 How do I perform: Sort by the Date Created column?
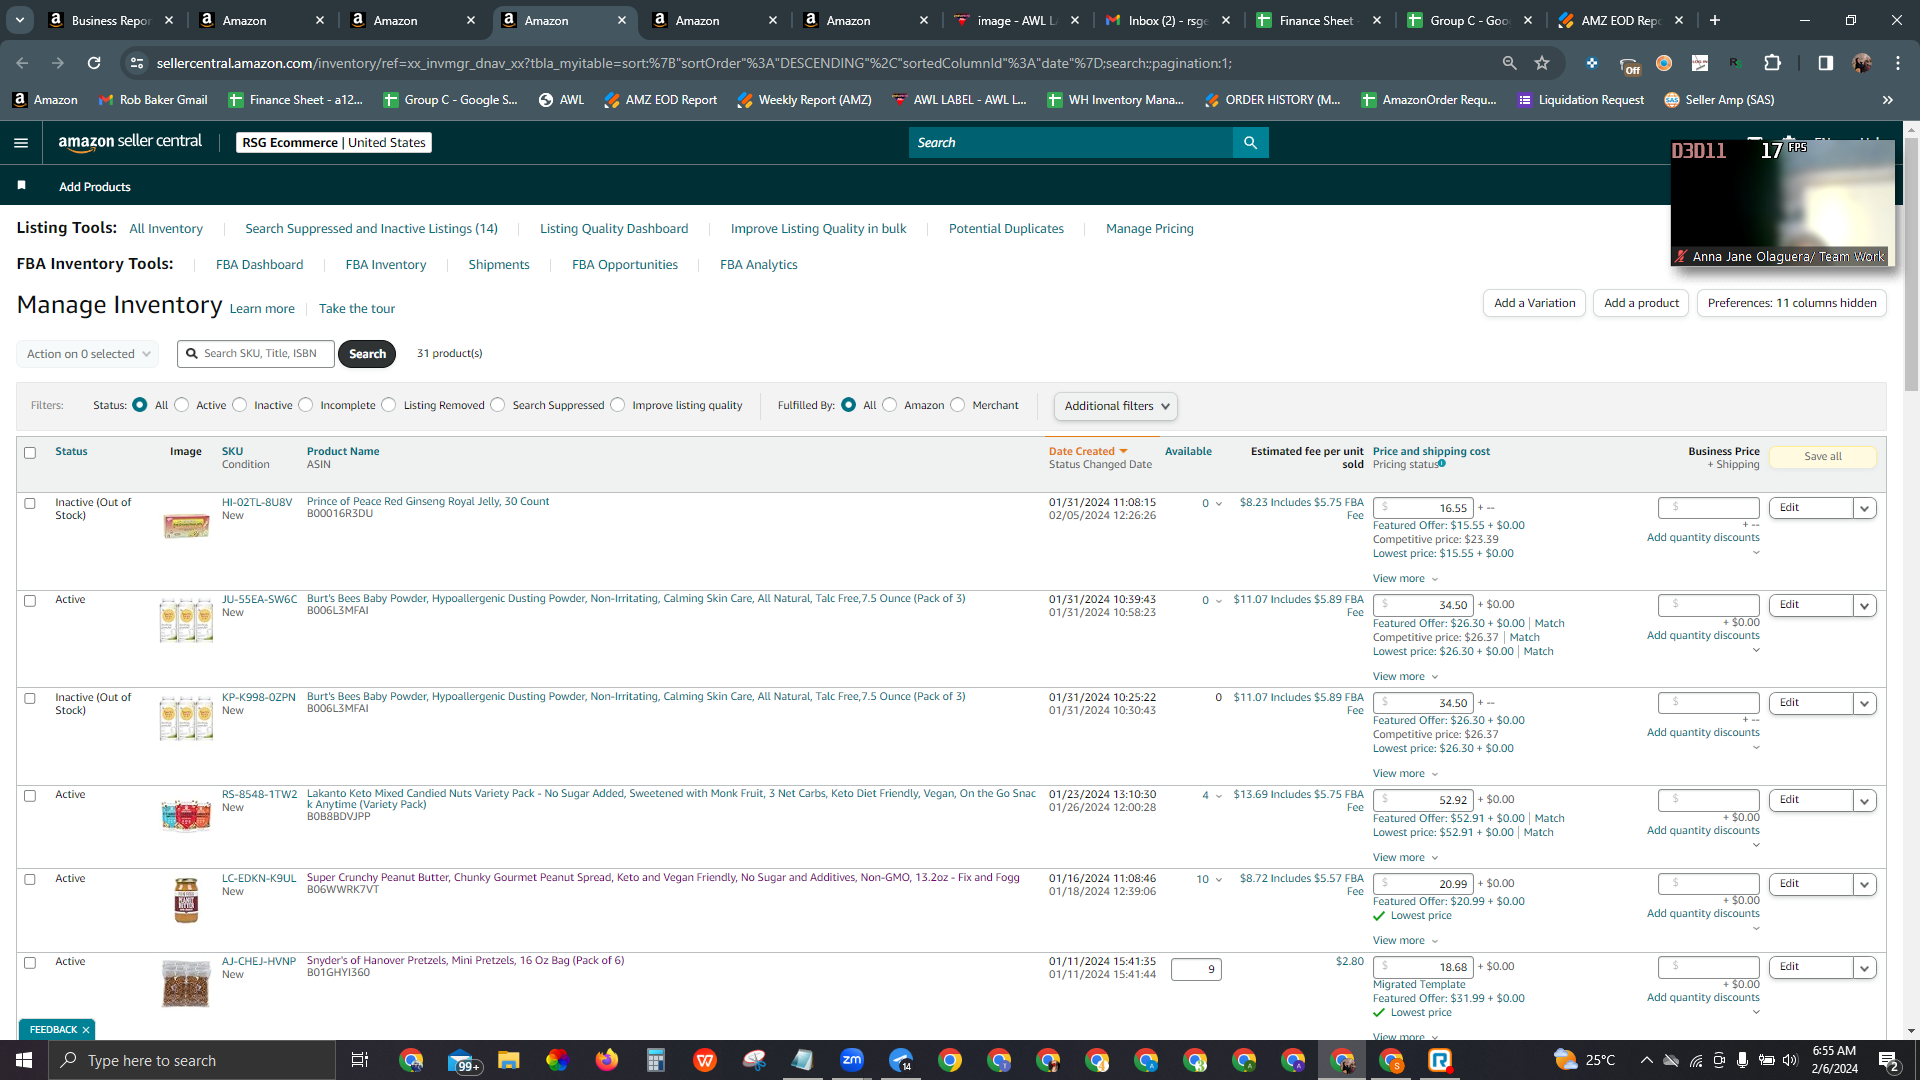1088,452
